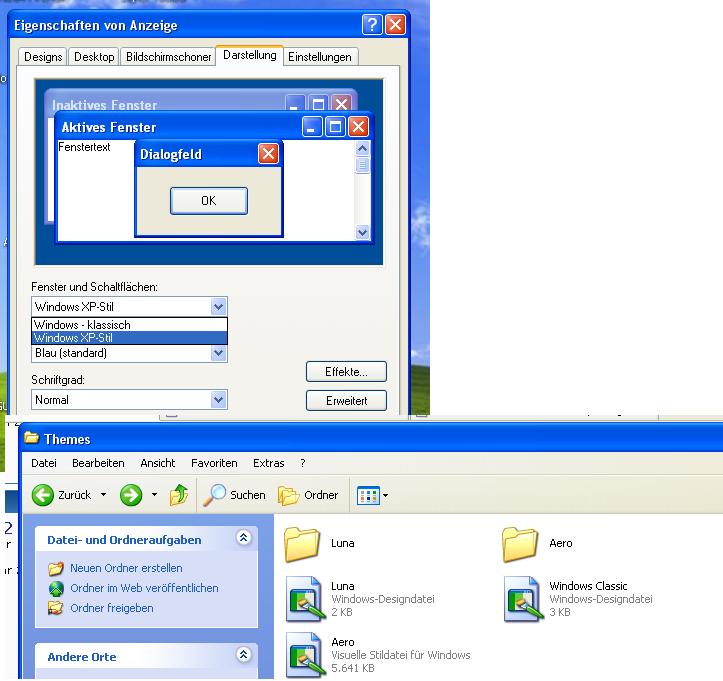Click OK in the Dialogfeld preview
This screenshot has height=681, width=723.
209,201
